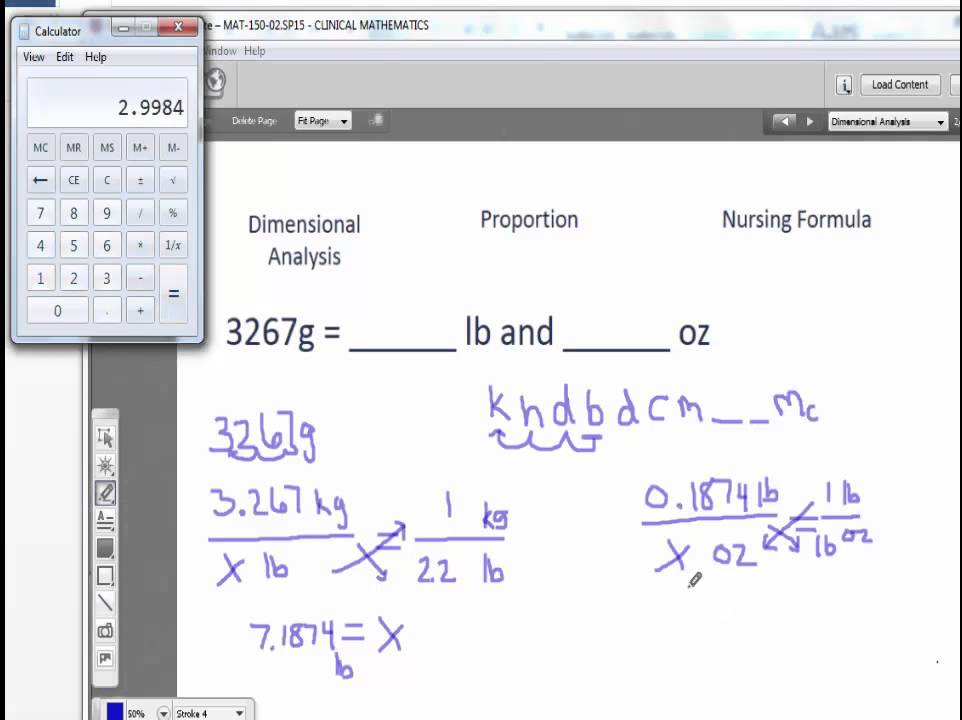The height and width of the screenshot is (720, 962).
Task: Click the globe icon in toolbar
Action: pyautogui.click(x=215, y=81)
